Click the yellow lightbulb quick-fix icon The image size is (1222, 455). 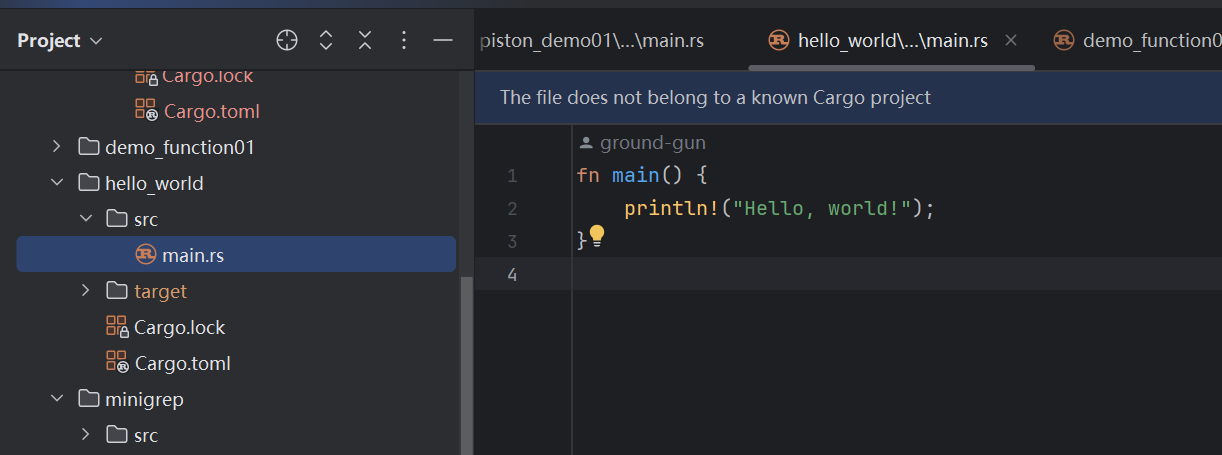[x=597, y=236]
